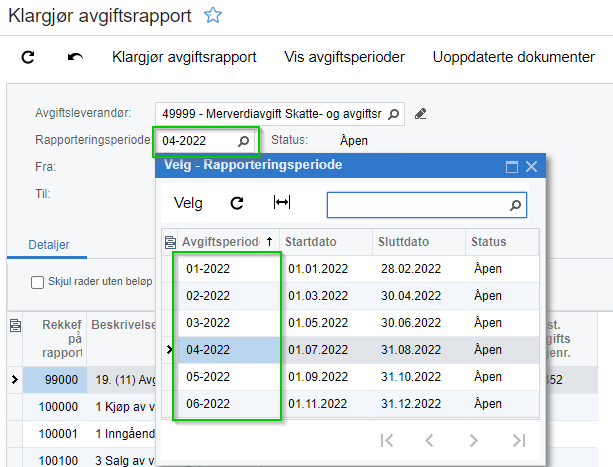The width and height of the screenshot is (613, 467).
Task: Open column configurator icon in dialog grid
Action: (x=170, y=242)
